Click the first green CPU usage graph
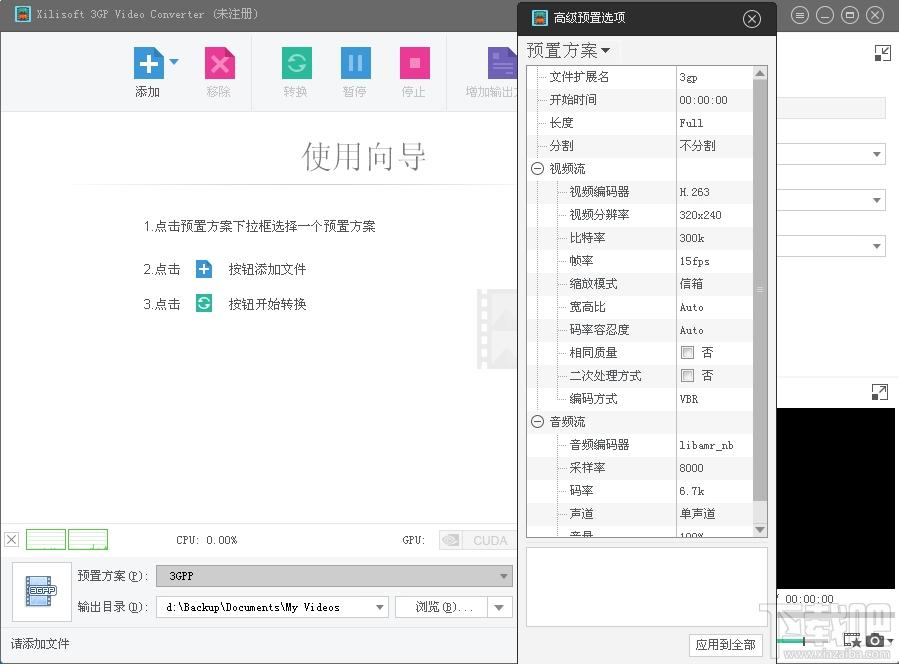Screen dimensions: 899x664 tap(46, 539)
